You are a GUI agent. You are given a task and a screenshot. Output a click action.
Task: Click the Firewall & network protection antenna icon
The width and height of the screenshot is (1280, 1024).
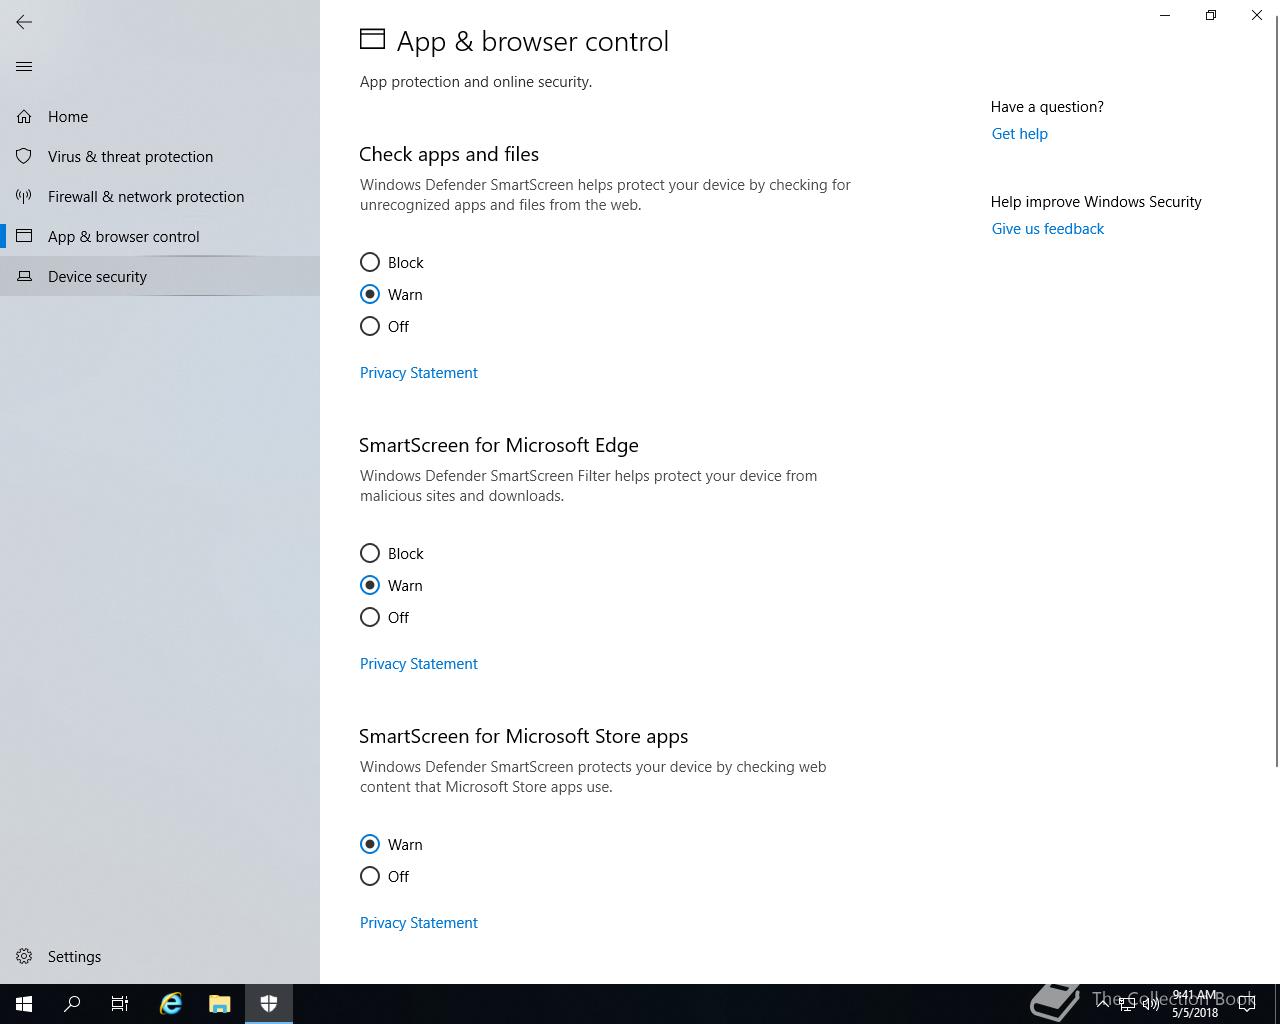(x=24, y=197)
